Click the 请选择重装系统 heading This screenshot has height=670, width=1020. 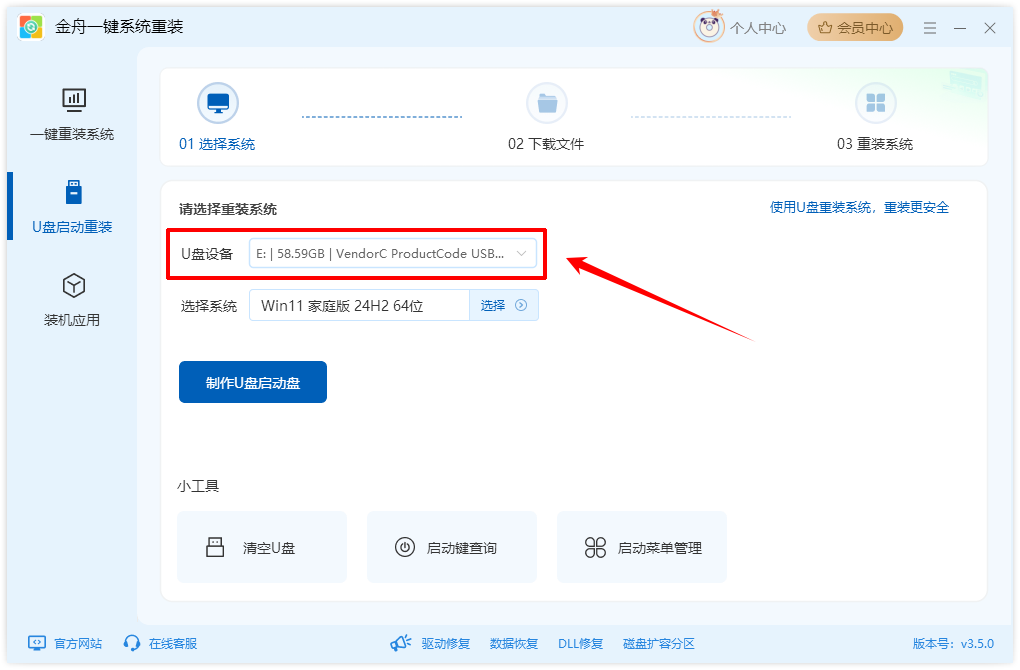(228, 209)
